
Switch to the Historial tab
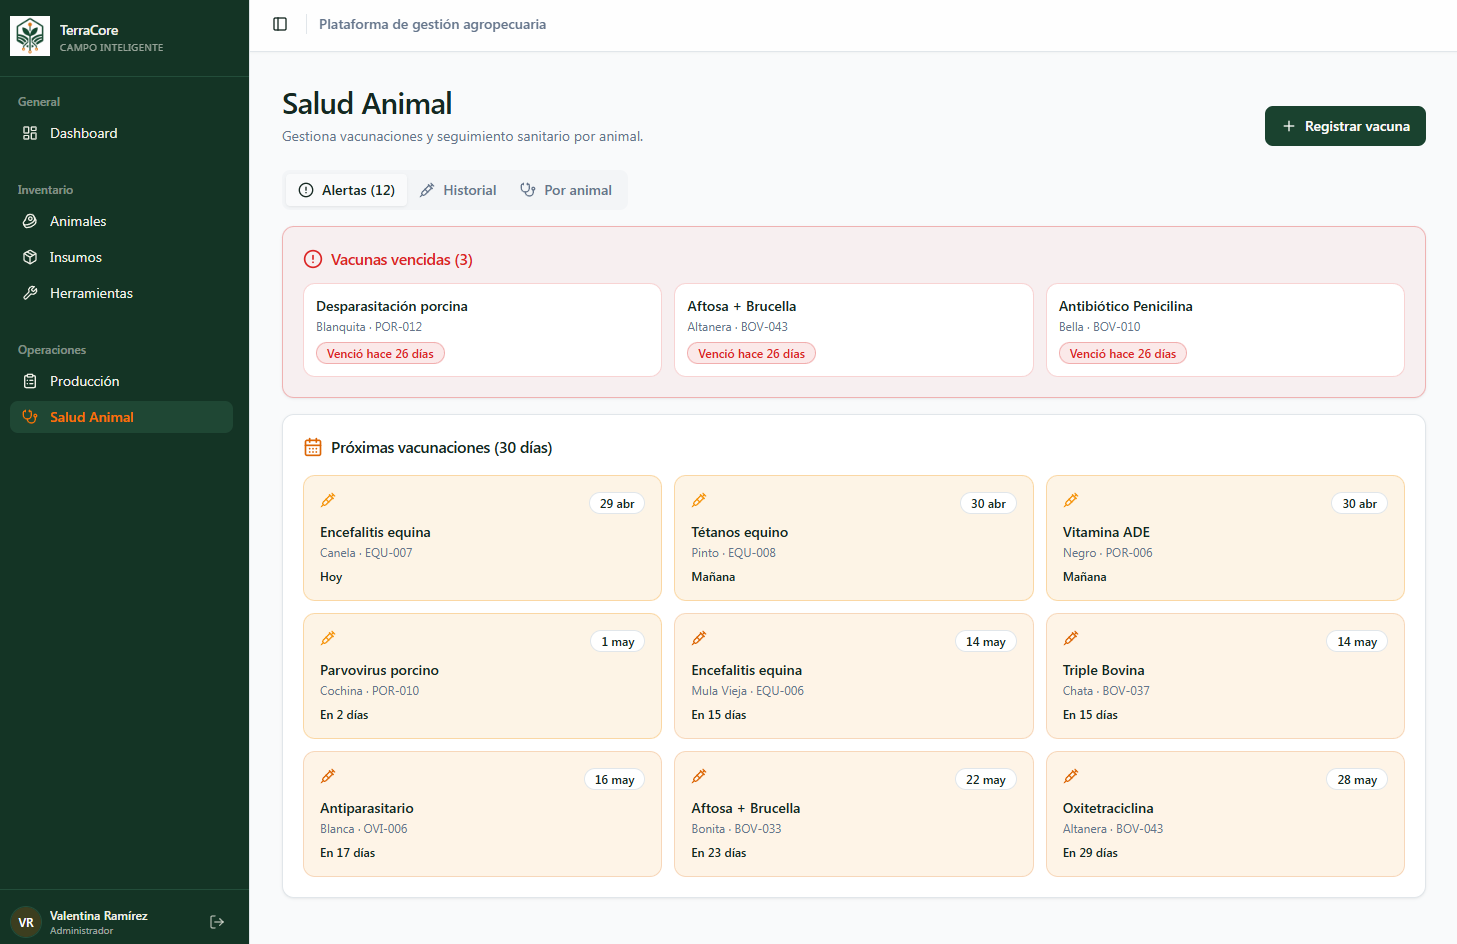click(458, 190)
